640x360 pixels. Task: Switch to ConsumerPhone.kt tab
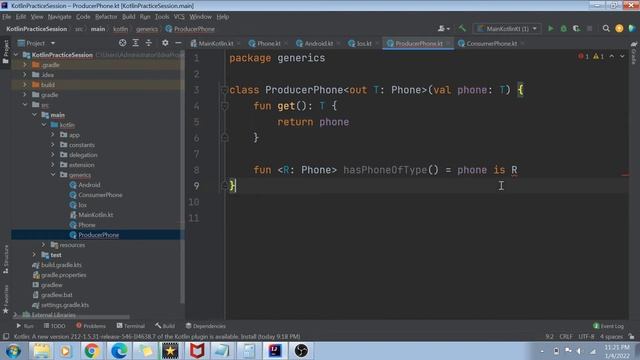click(491, 43)
